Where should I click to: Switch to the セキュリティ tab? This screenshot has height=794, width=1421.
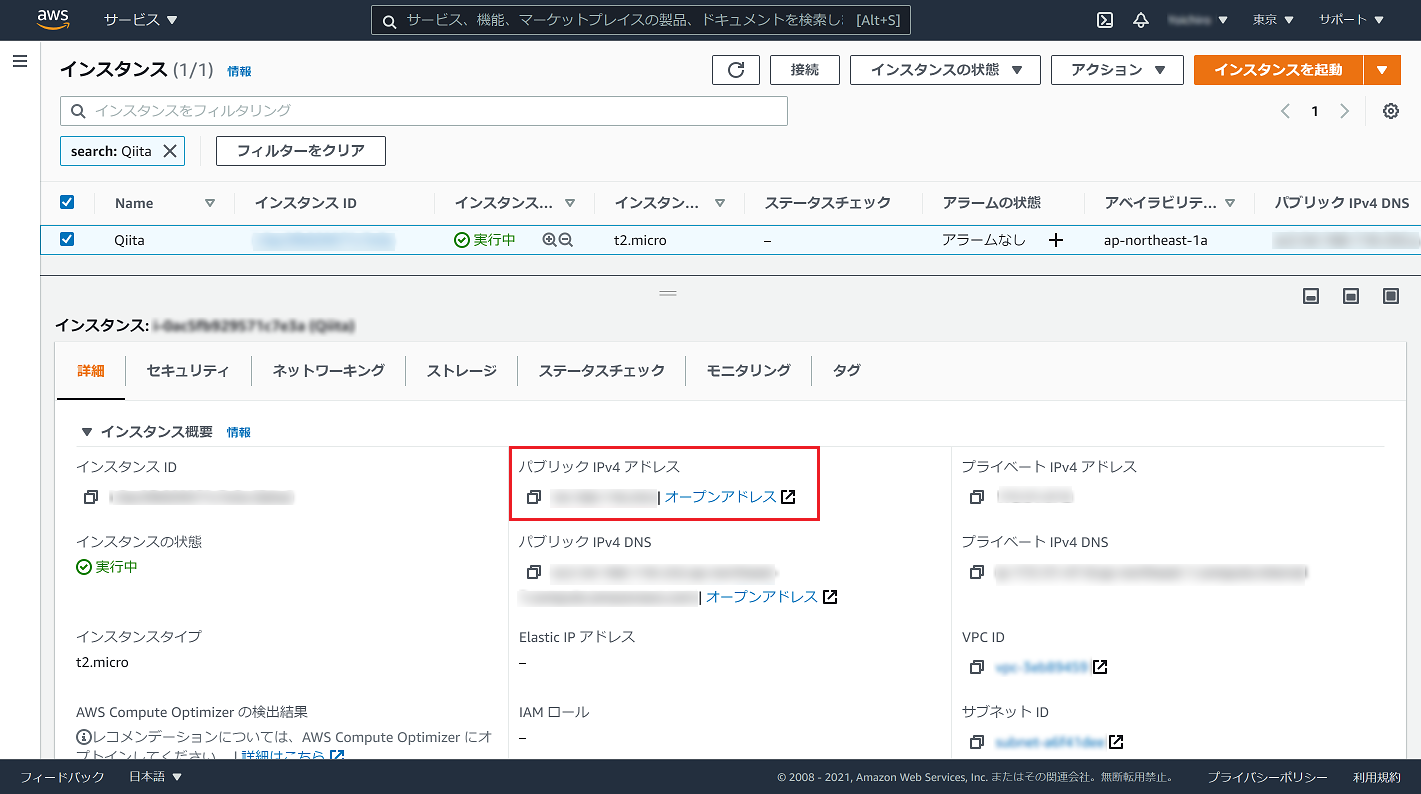[188, 370]
